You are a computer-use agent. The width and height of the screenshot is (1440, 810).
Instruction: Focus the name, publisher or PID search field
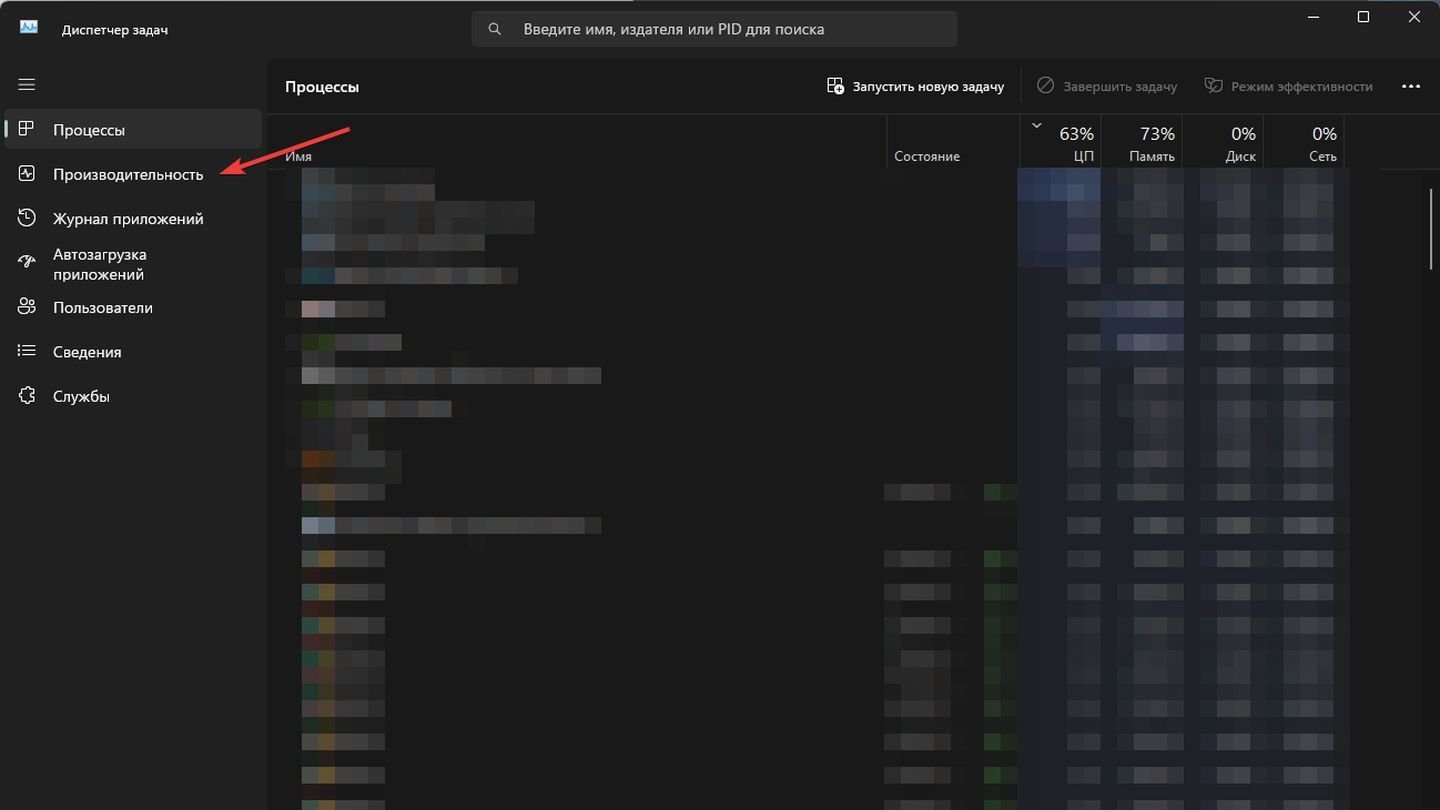point(714,29)
